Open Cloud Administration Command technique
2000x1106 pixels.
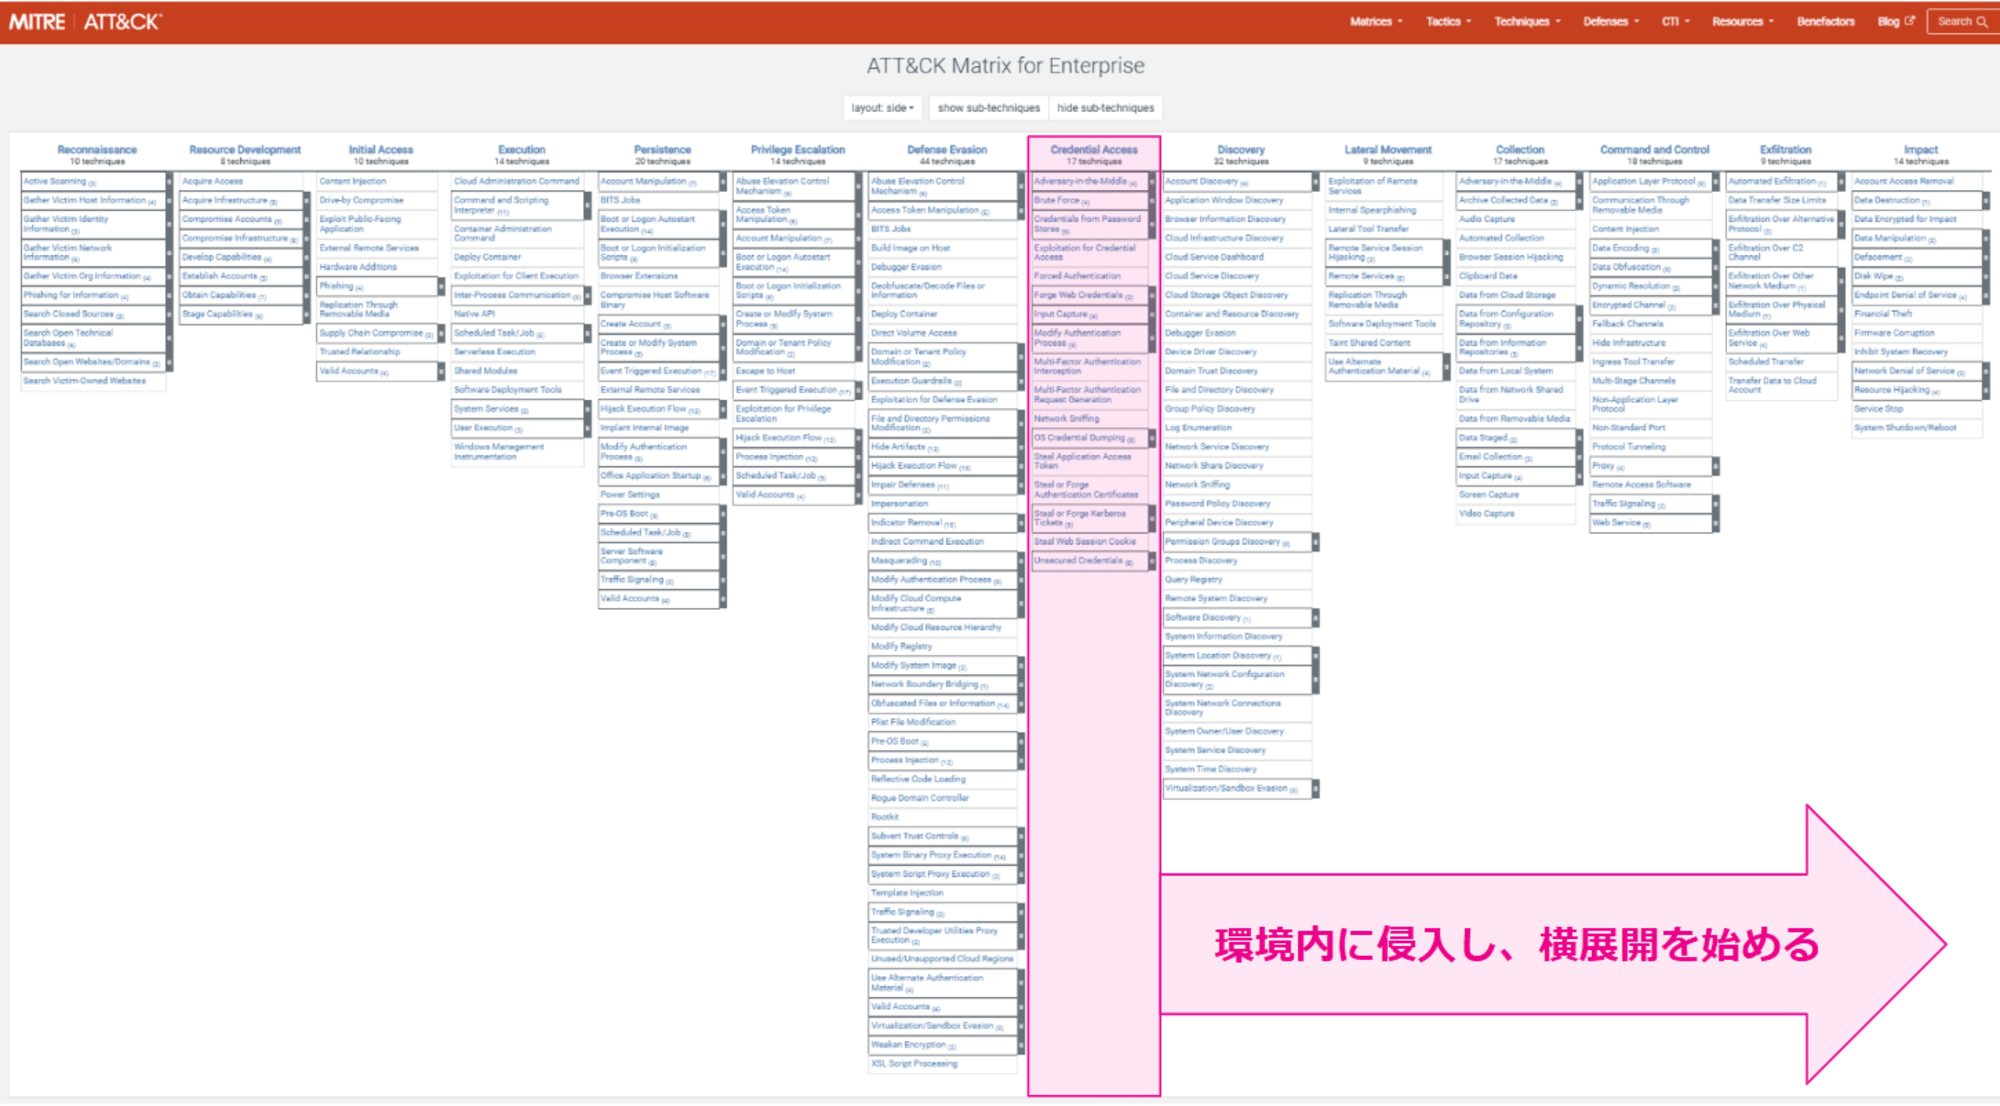pyautogui.click(x=517, y=181)
